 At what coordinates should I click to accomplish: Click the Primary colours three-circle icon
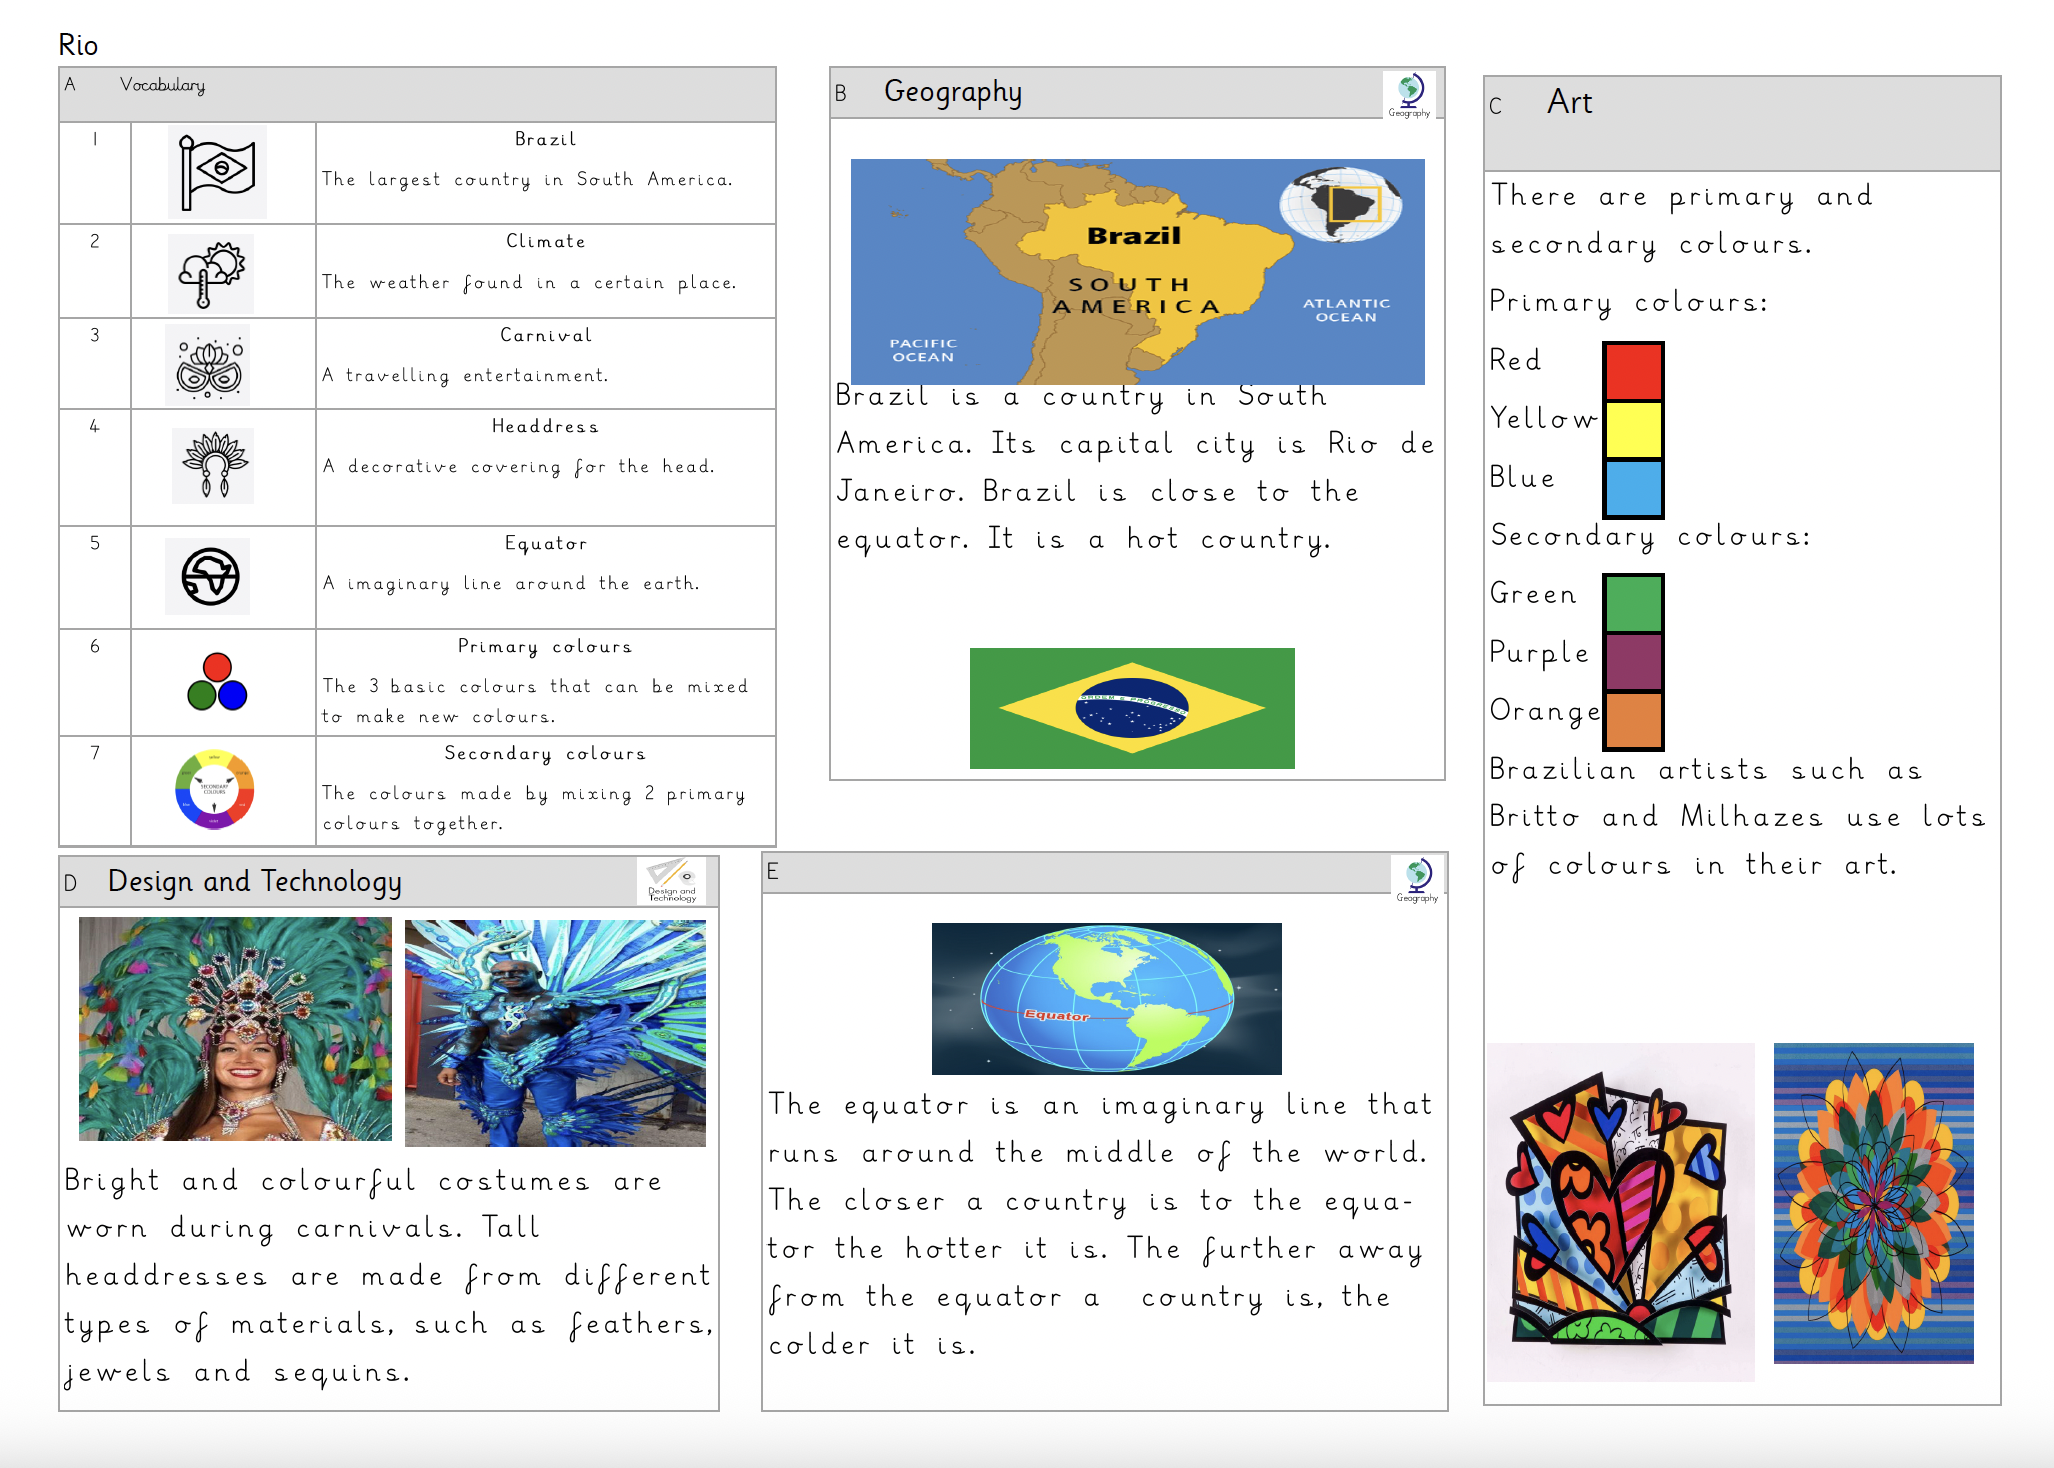coord(216,682)
